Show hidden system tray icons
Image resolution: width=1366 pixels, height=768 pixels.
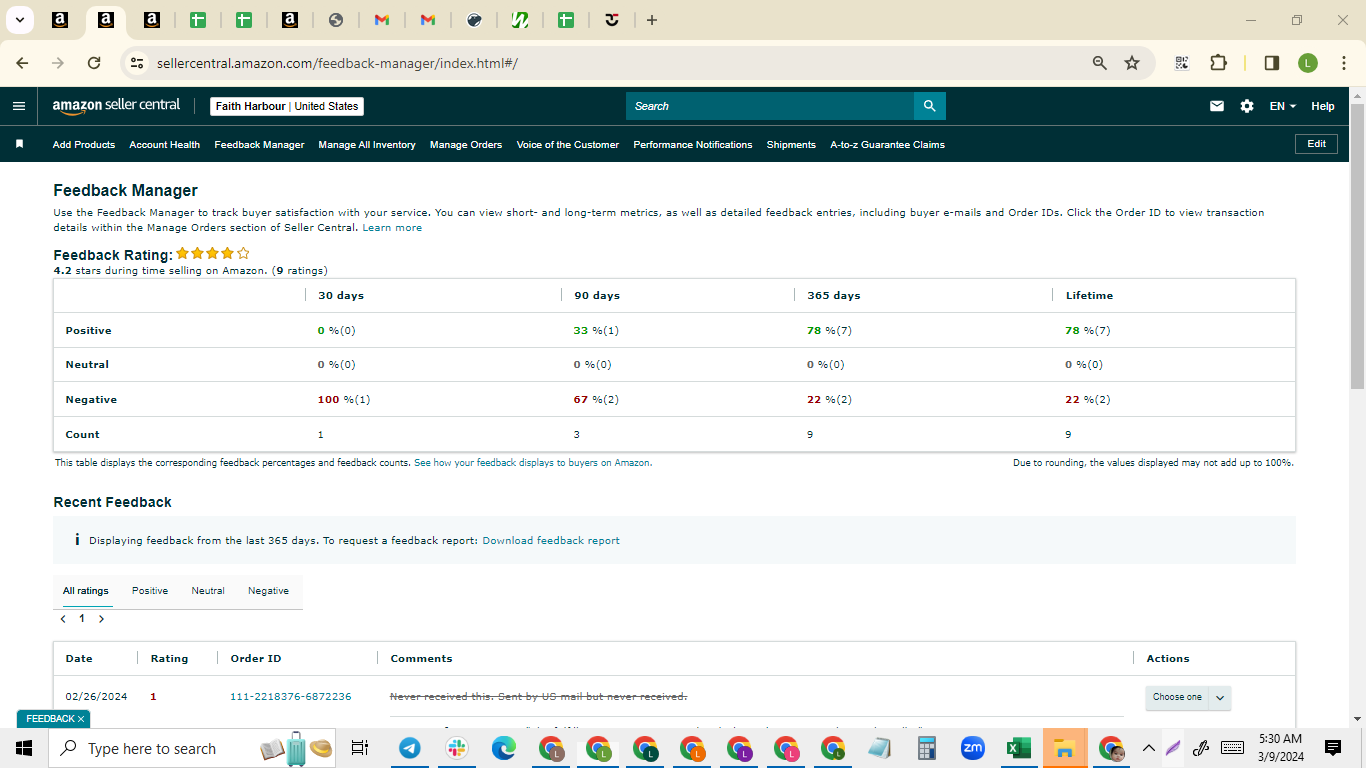coord(1148,748)
